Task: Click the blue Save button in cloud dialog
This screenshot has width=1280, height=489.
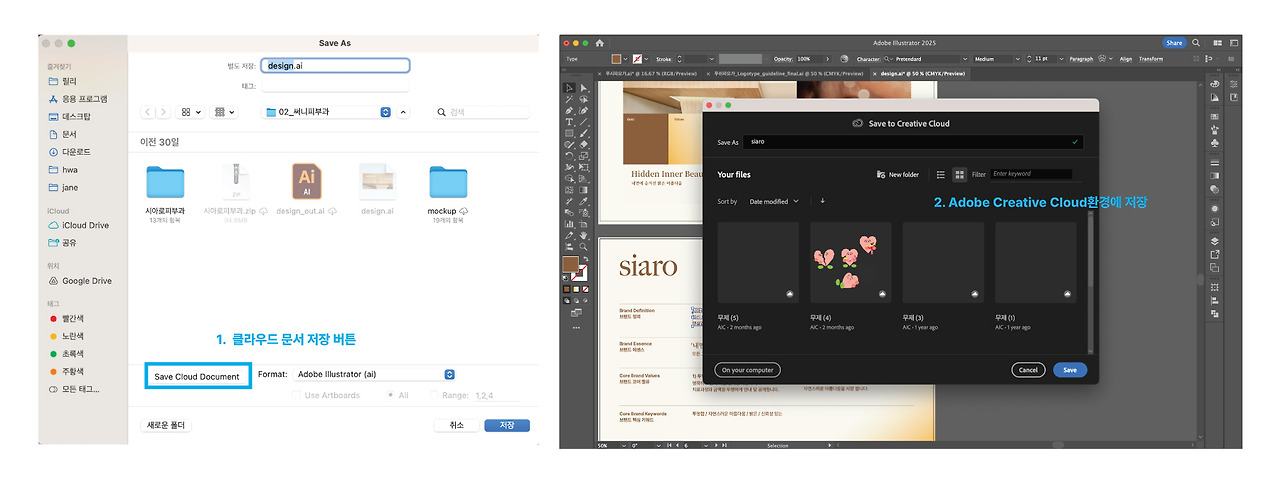Action: click(x=1070, y=370)
